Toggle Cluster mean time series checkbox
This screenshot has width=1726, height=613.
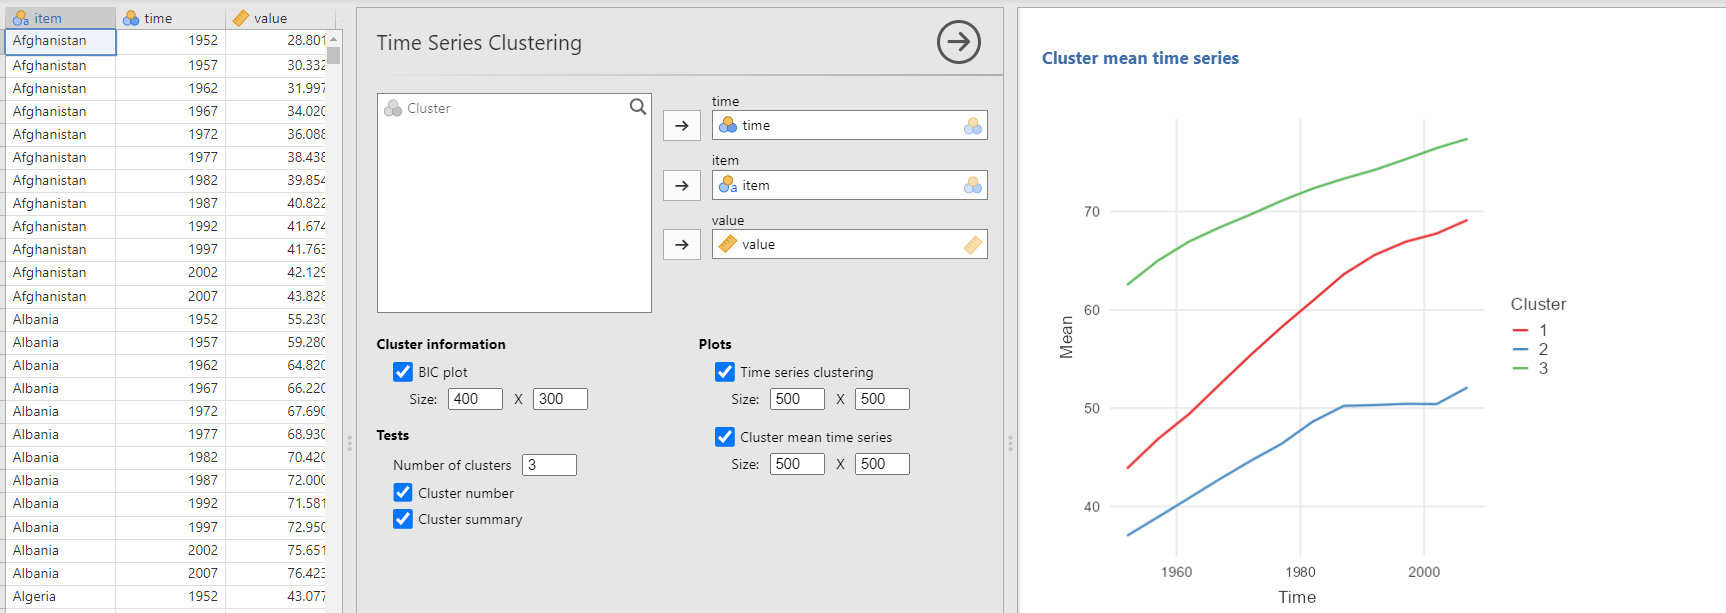(725, 437)
